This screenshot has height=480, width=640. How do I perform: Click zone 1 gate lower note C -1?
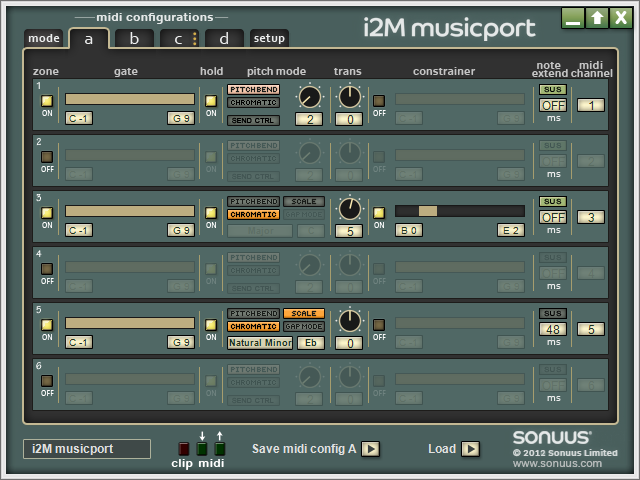tap(79, 118)
